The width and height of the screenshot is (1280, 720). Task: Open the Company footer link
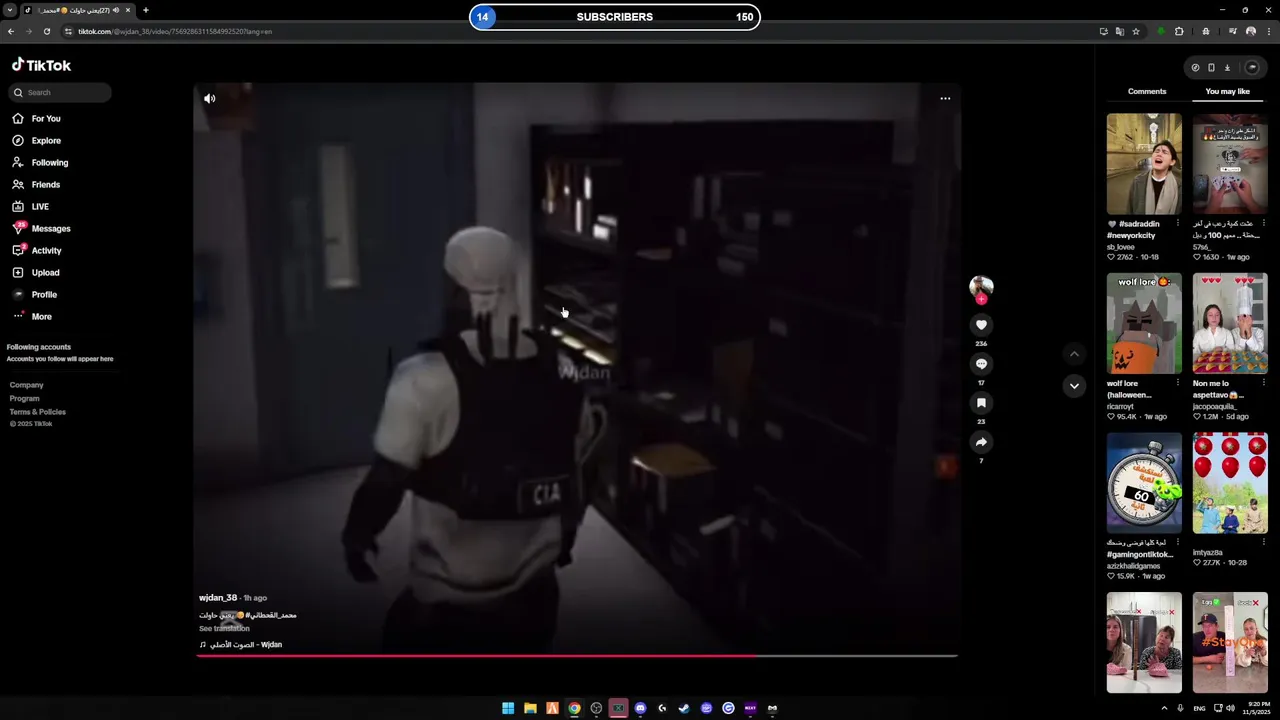(x=27, y=385)
